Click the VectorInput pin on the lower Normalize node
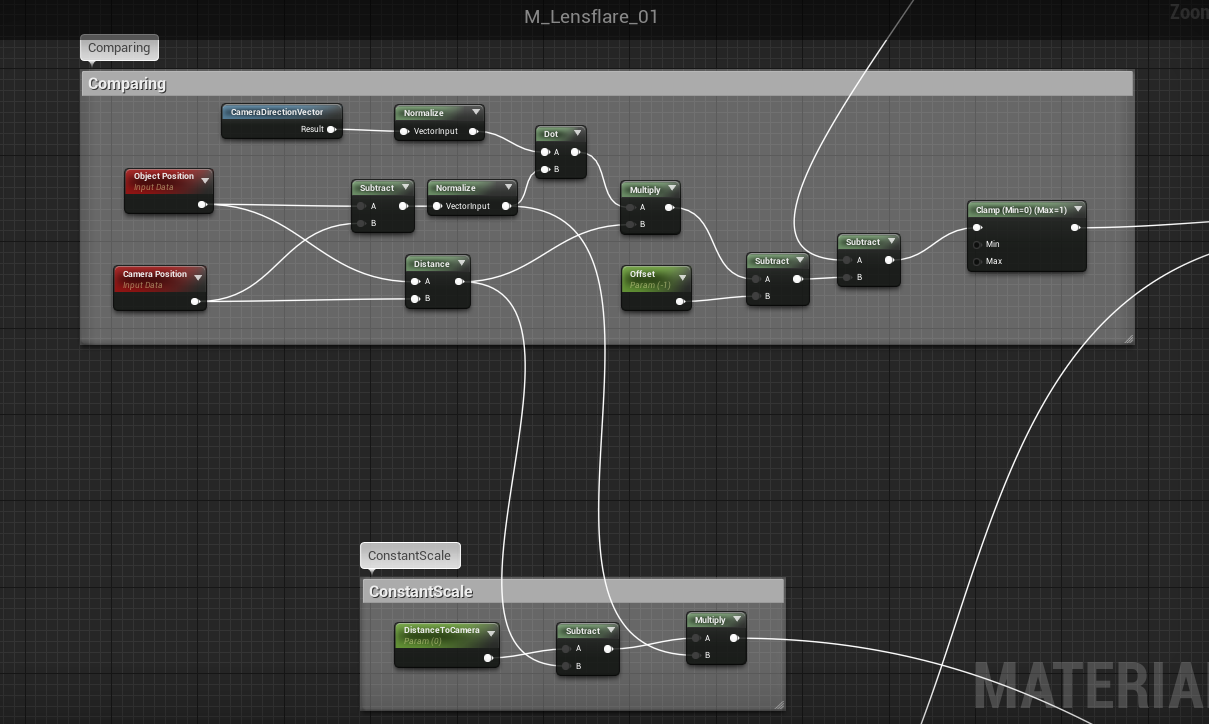 [x=435, y=206]
